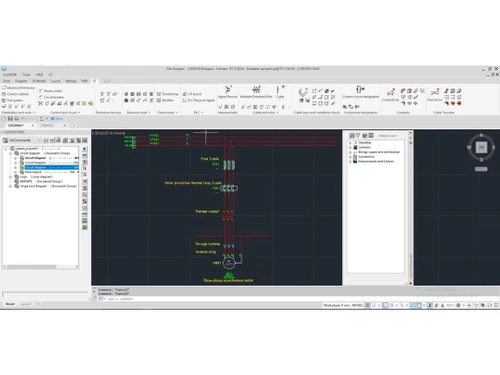Image resolution: width=500 pixels, height=375 pixels.
Task: Select the Multiple Potential Wire tool
Action: point(256,92)
